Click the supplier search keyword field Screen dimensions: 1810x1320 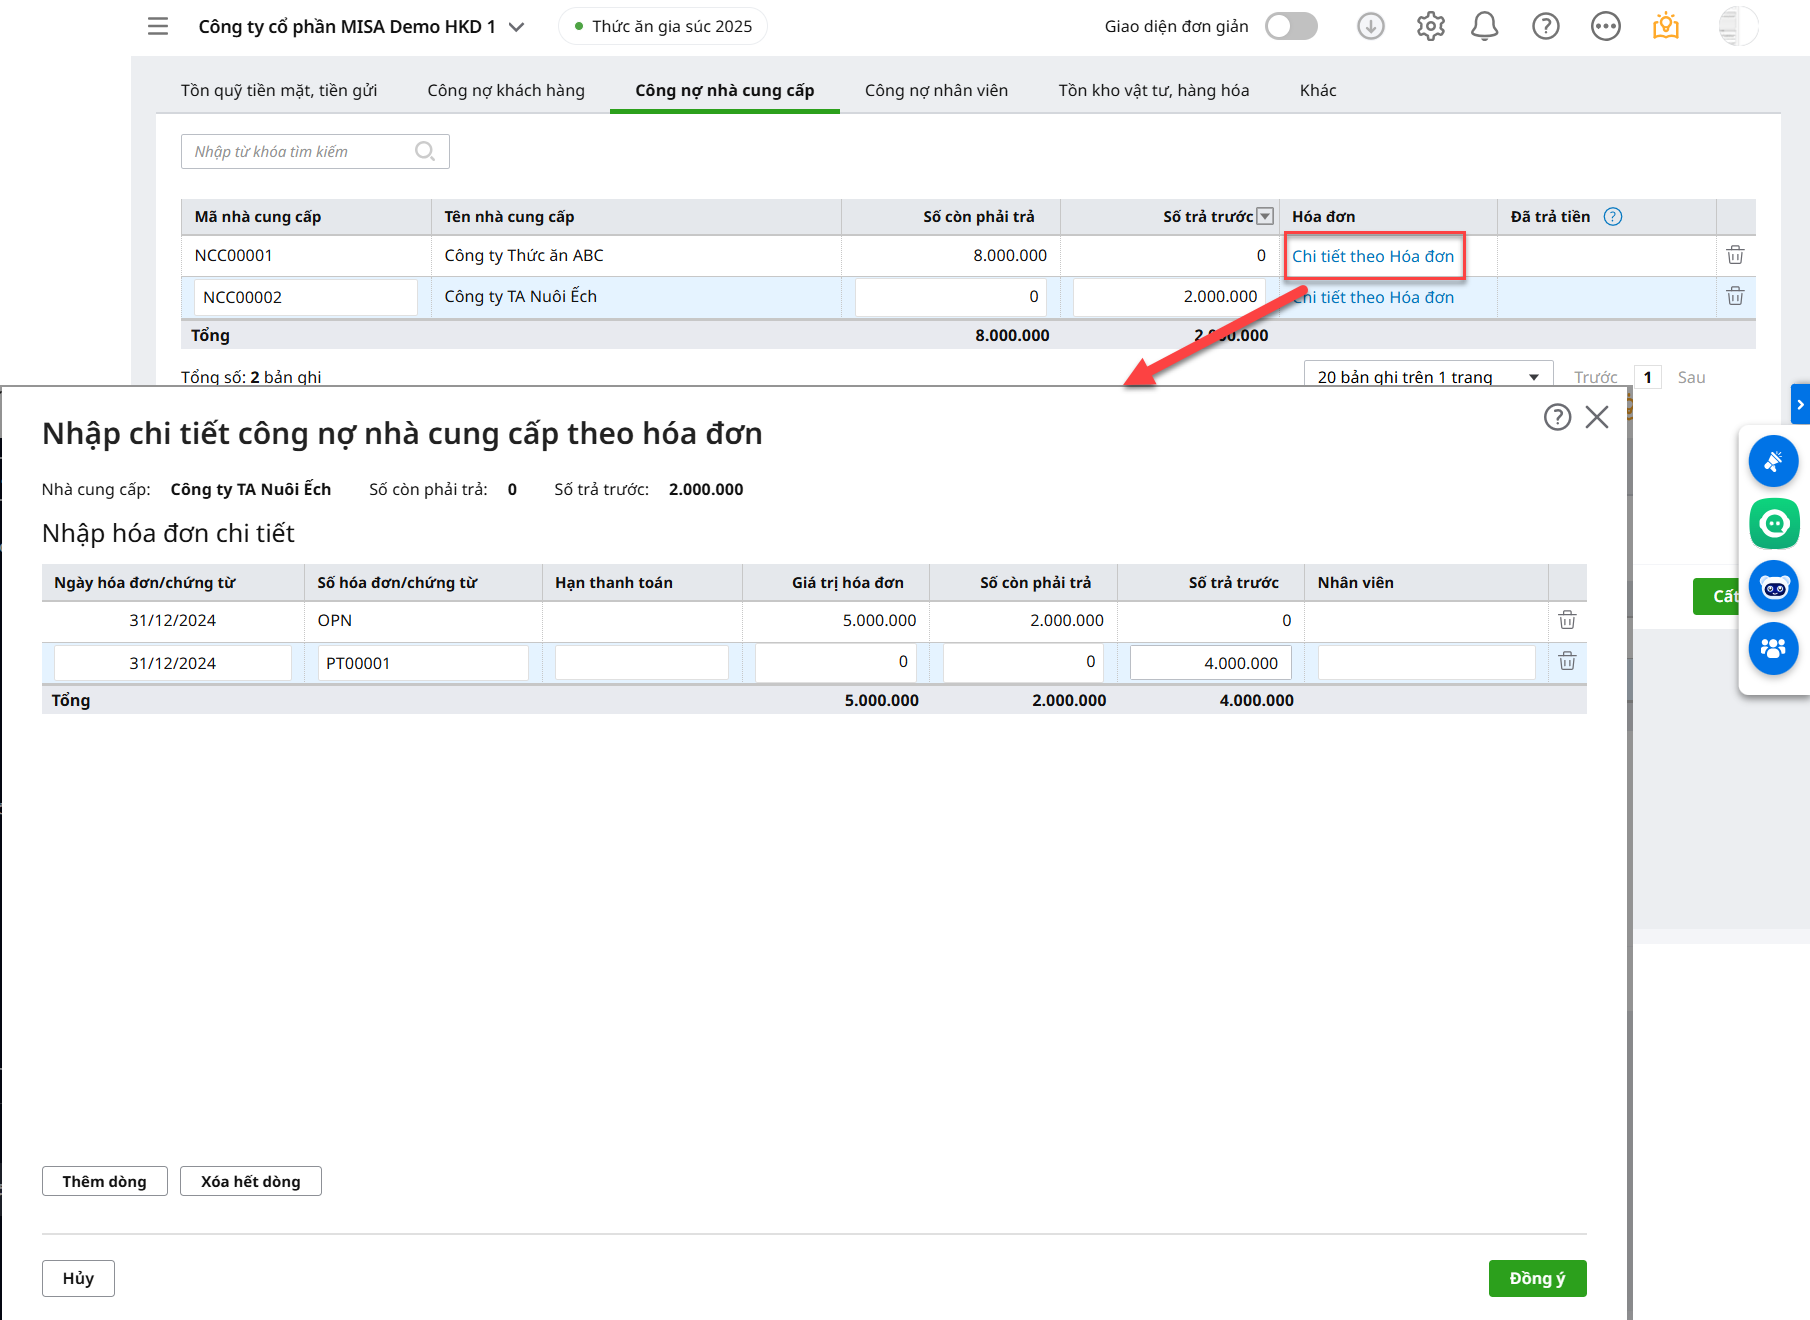point(300,152)
